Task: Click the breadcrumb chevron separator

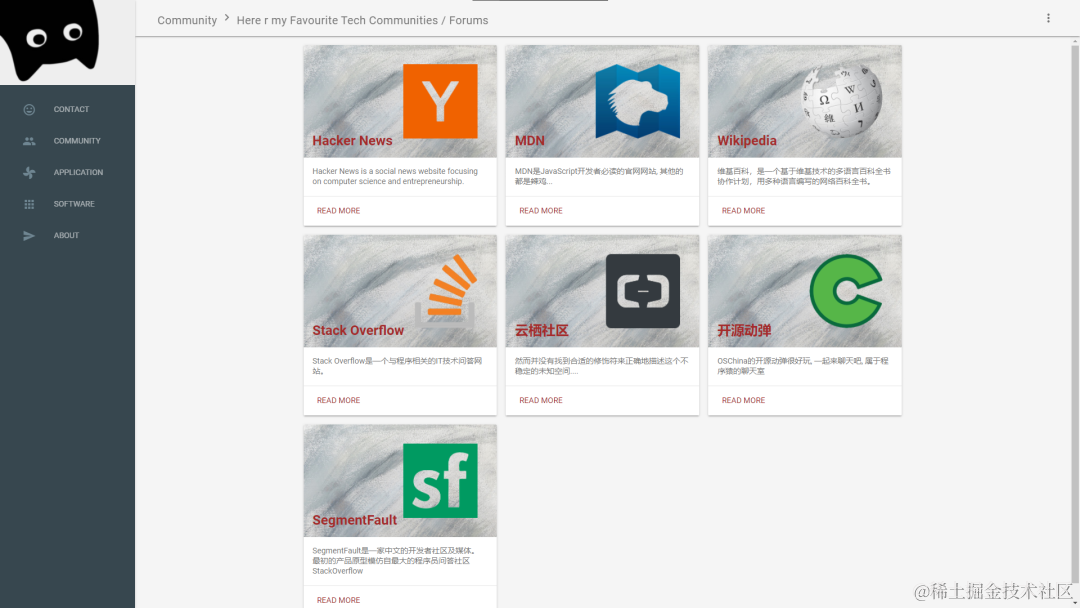Action: tap(227, 18)
